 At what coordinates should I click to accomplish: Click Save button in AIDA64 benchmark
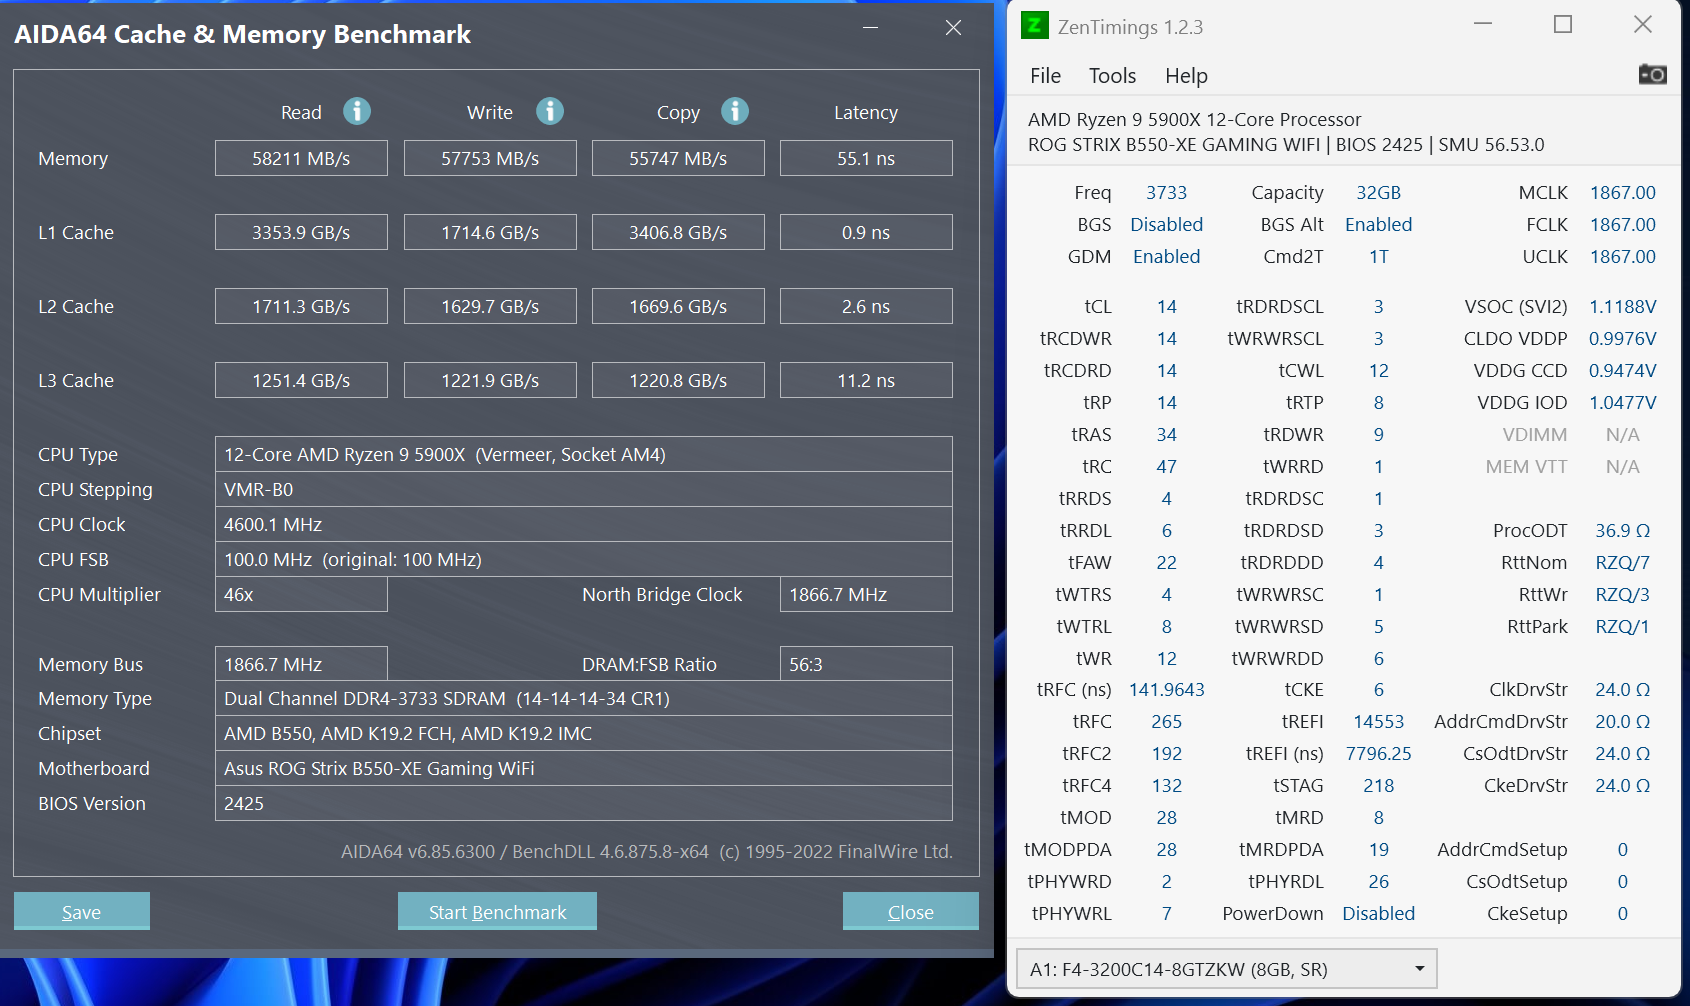(82, 911)
